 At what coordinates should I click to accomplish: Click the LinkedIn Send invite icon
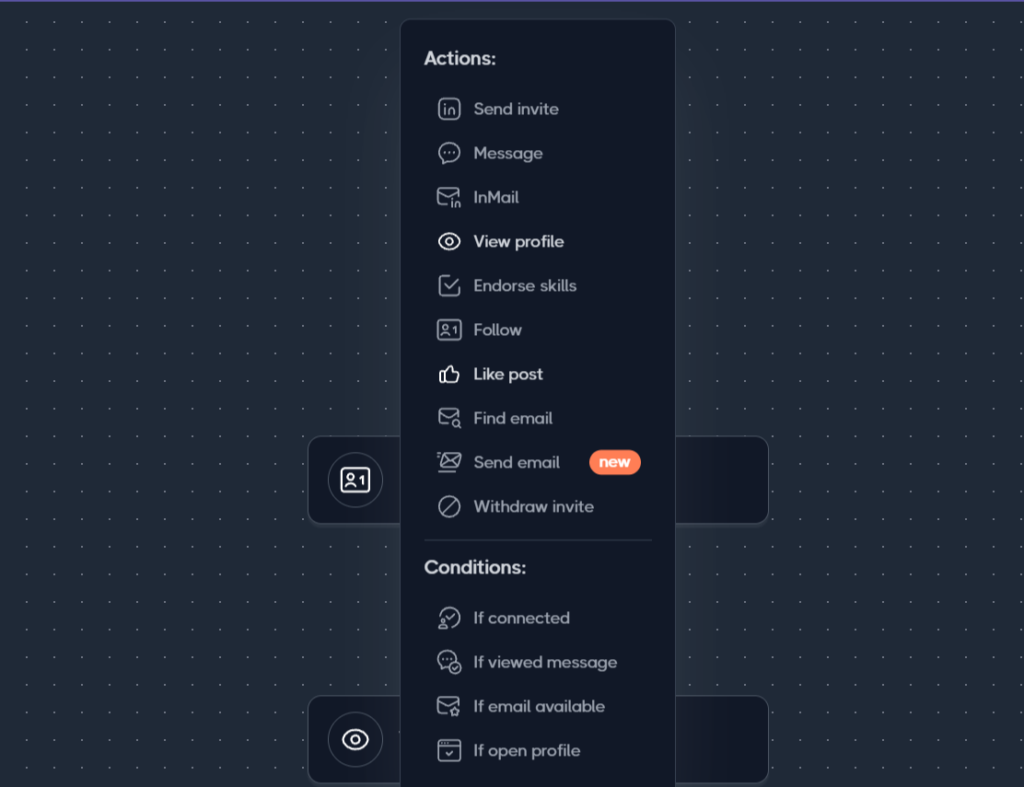point(449,109)
